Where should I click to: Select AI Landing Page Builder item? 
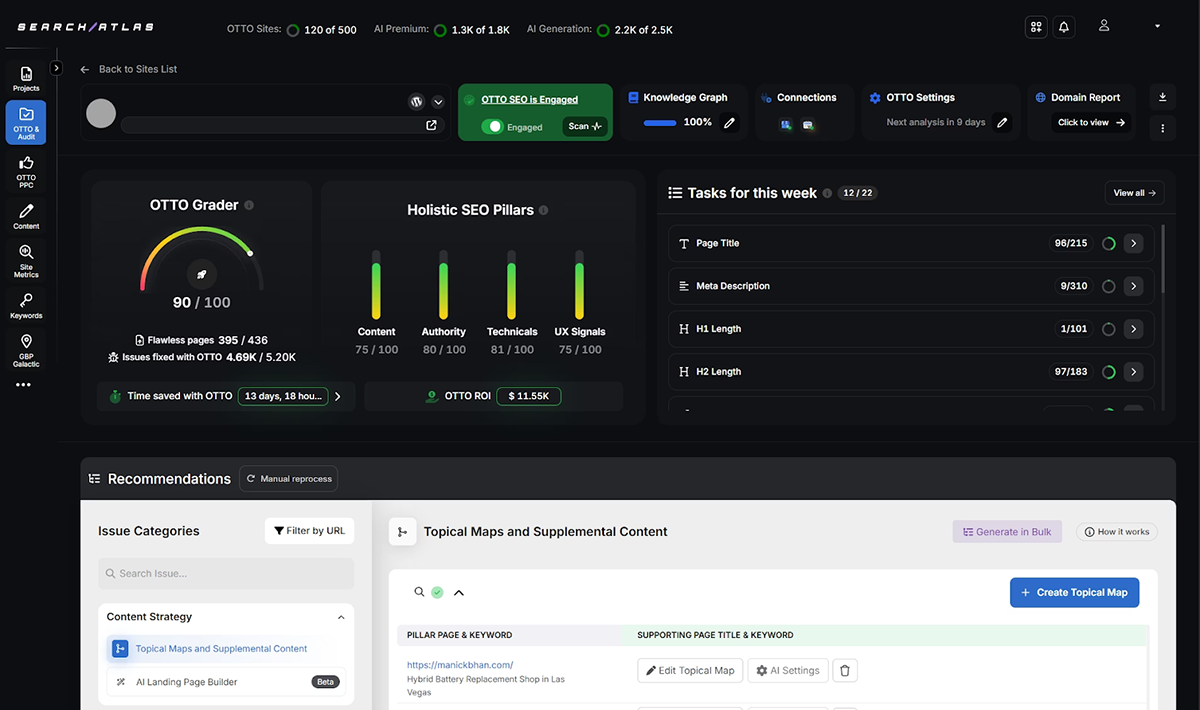(226, 682)
